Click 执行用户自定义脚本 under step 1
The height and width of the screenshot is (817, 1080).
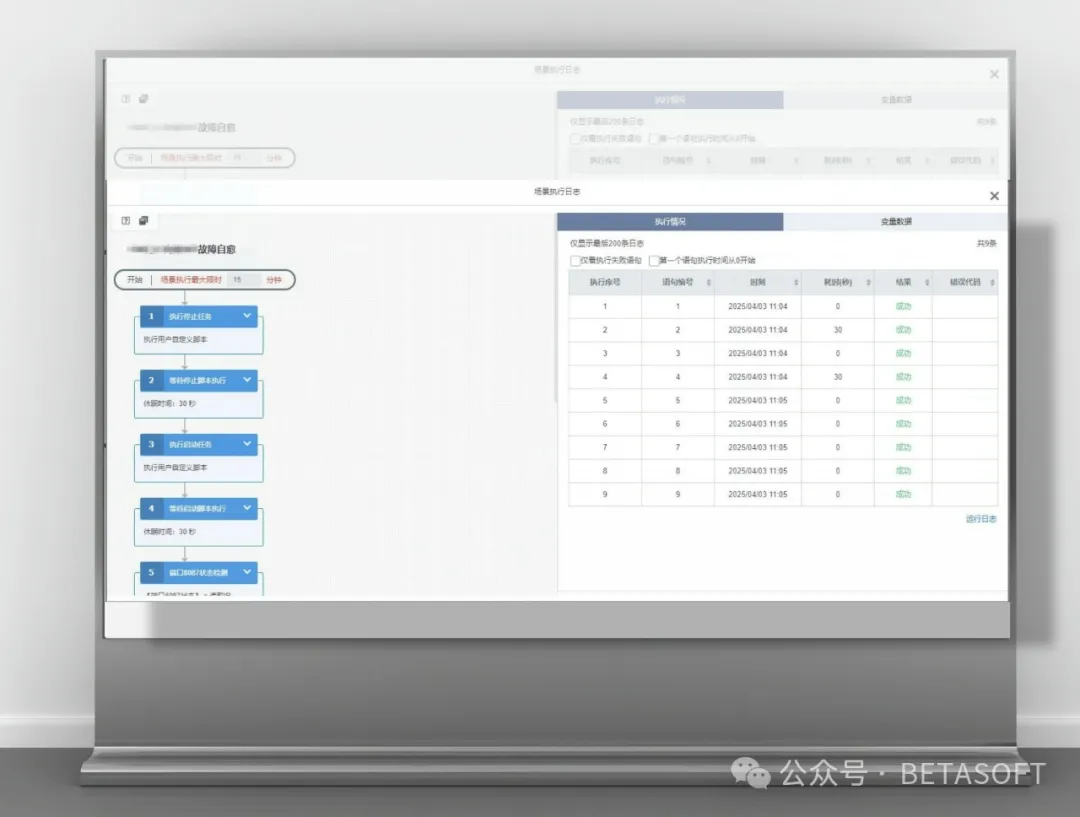[x=175, y=340]
